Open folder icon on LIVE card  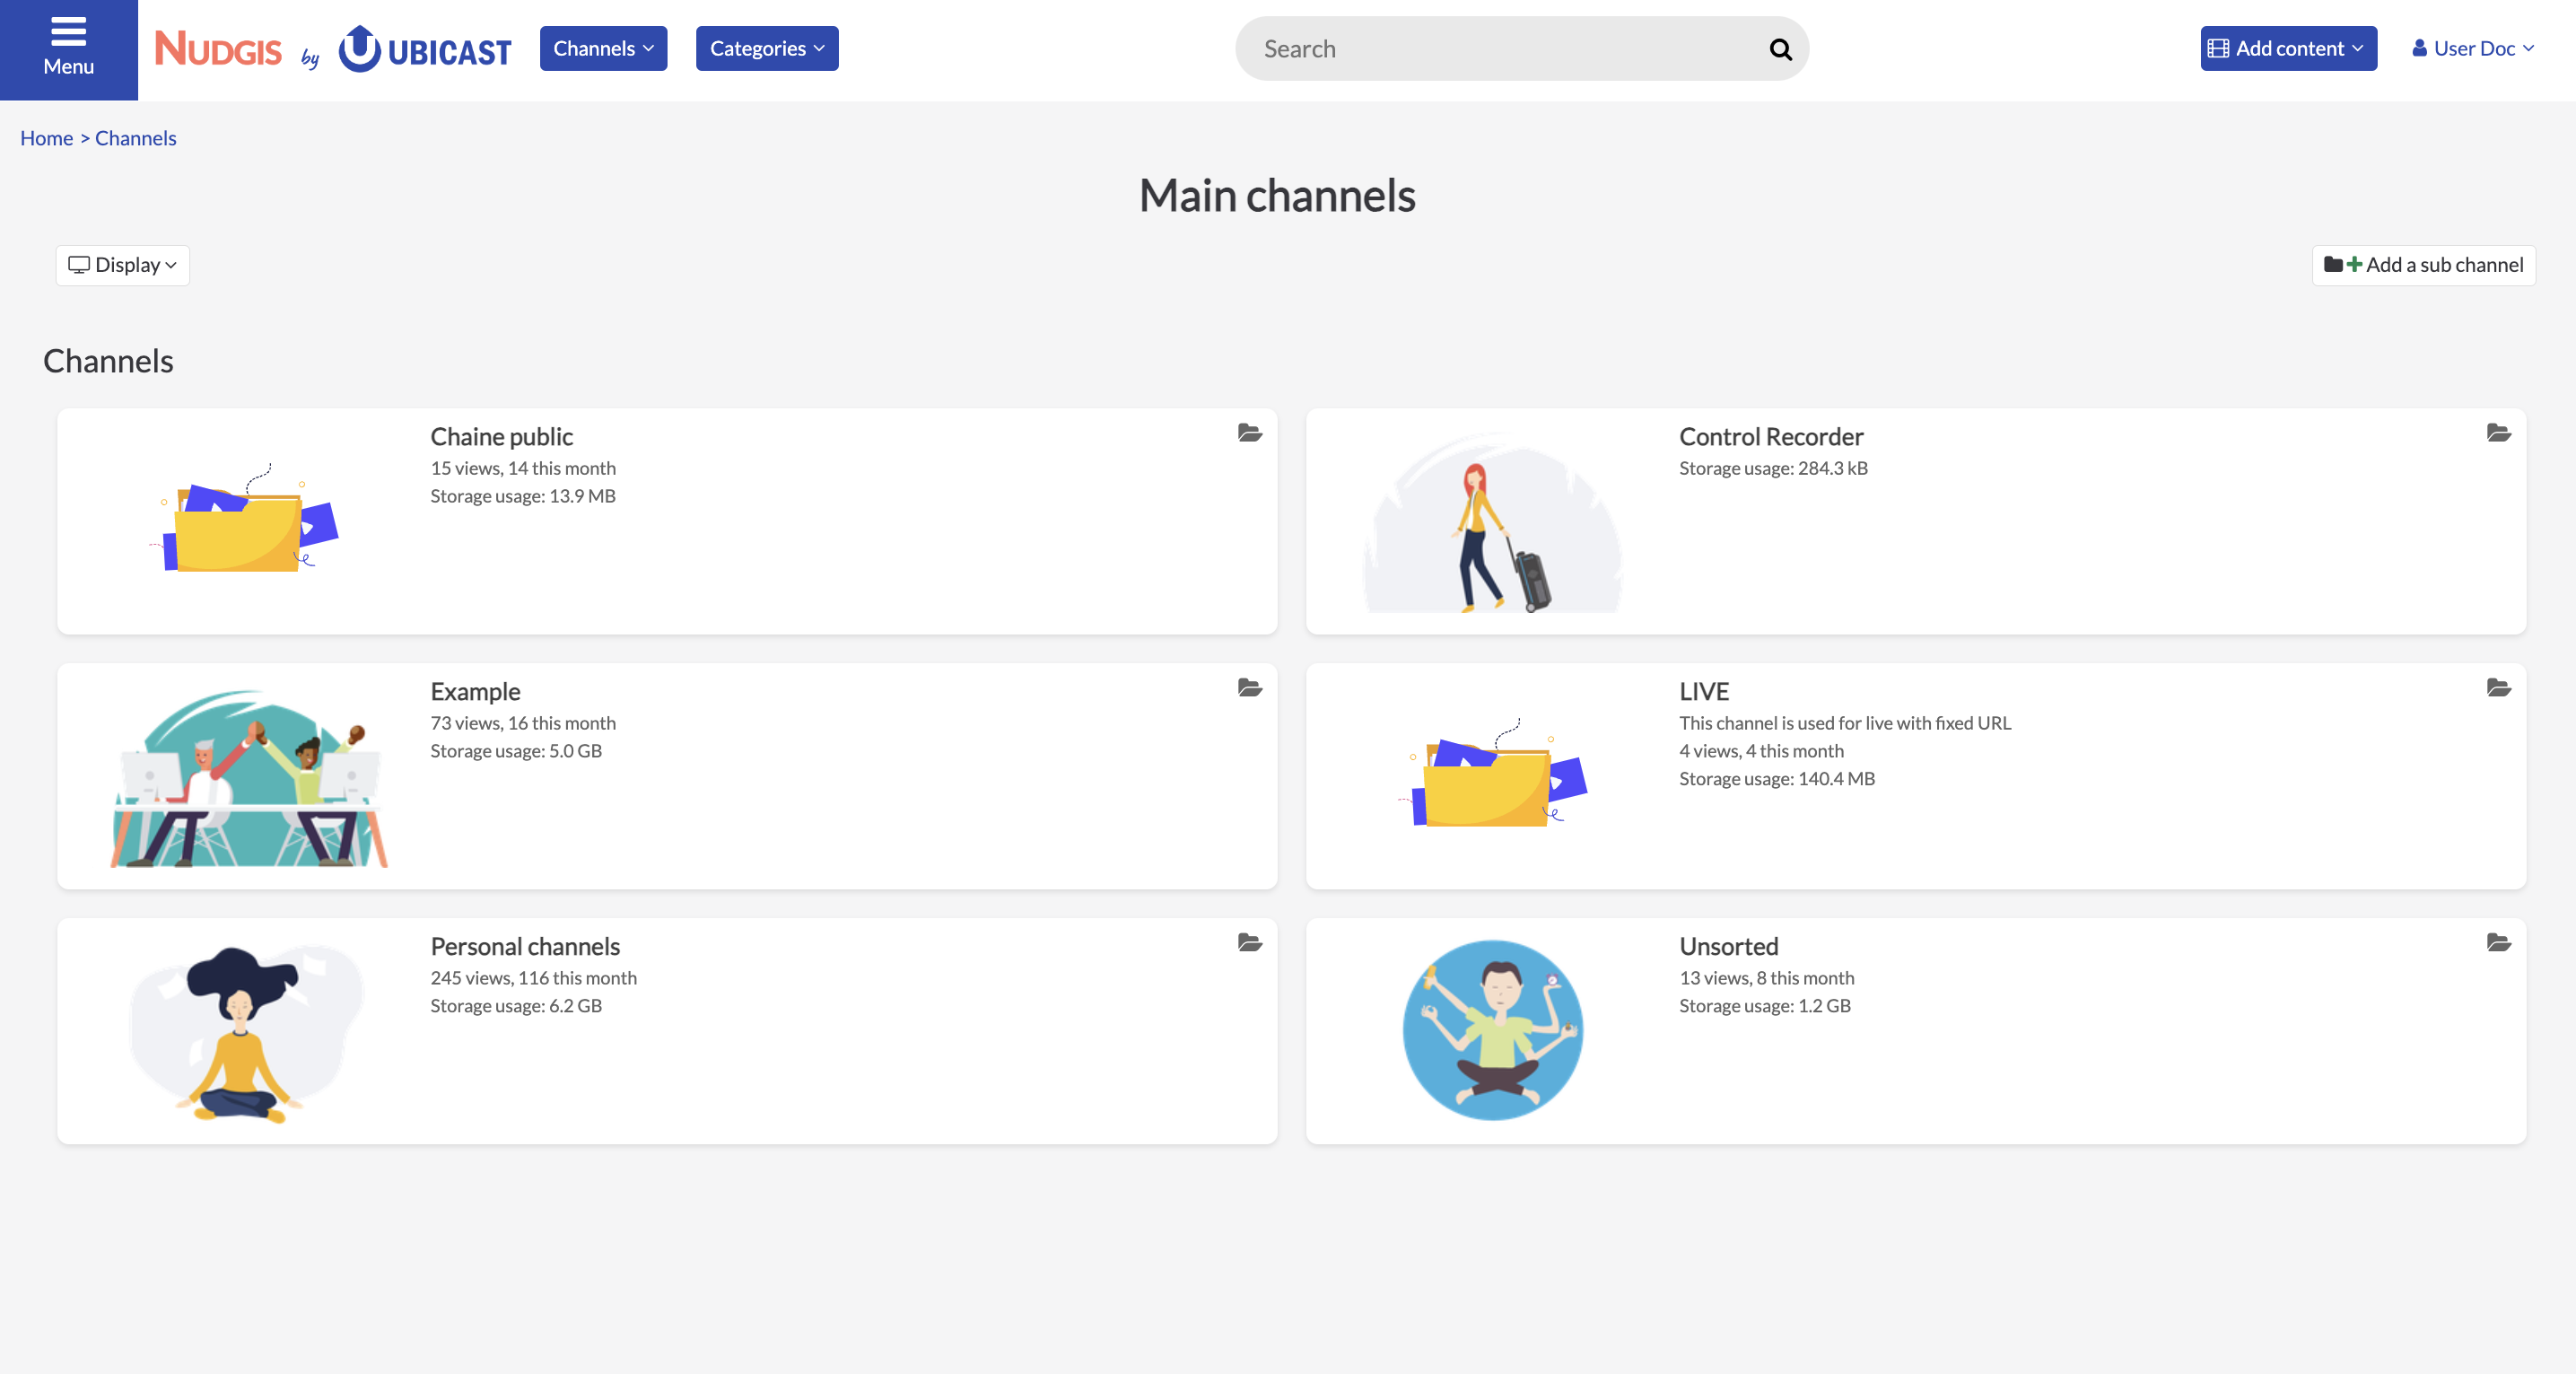[x=2498, y=688]
